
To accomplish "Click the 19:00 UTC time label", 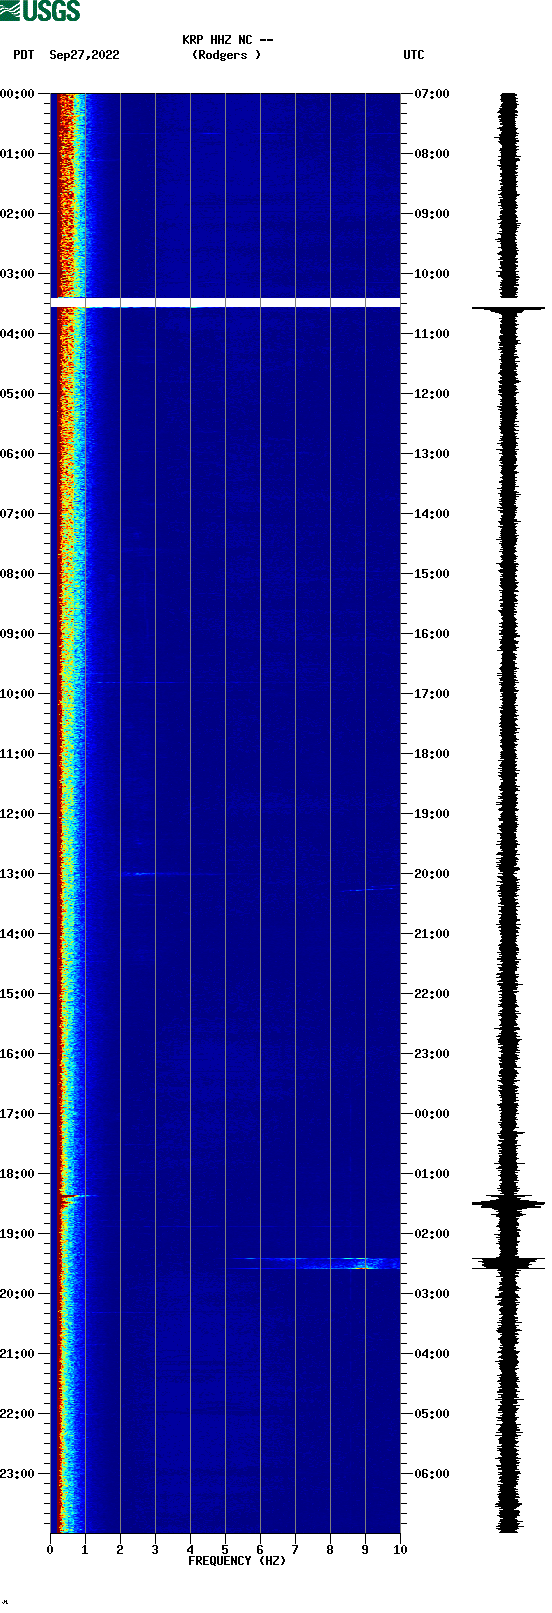I will (x=432, y=814).
